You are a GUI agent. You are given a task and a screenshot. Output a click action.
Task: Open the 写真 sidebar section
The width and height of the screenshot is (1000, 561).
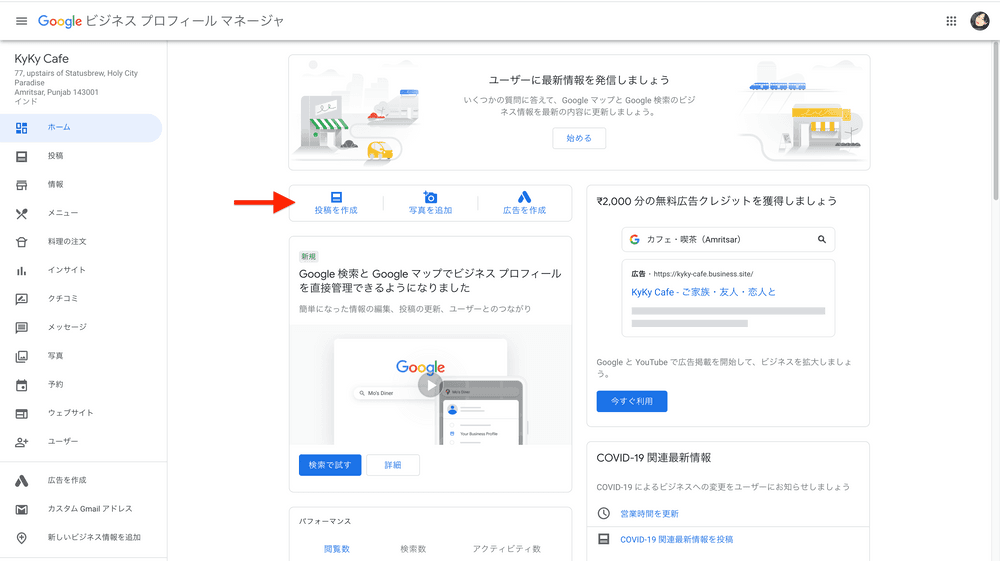pyautogui.click(x=55, y=356)
